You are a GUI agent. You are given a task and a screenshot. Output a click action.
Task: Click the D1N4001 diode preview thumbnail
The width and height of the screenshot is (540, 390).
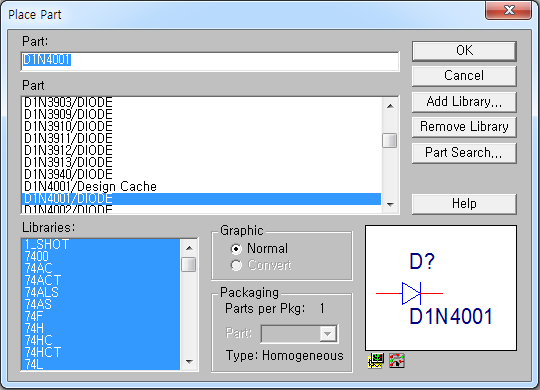(441, 288)
